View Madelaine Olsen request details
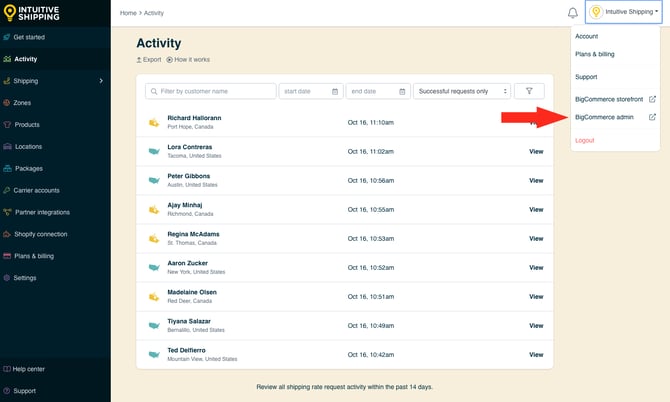Screen dimensions: 670x402 [x=536, y=297]
